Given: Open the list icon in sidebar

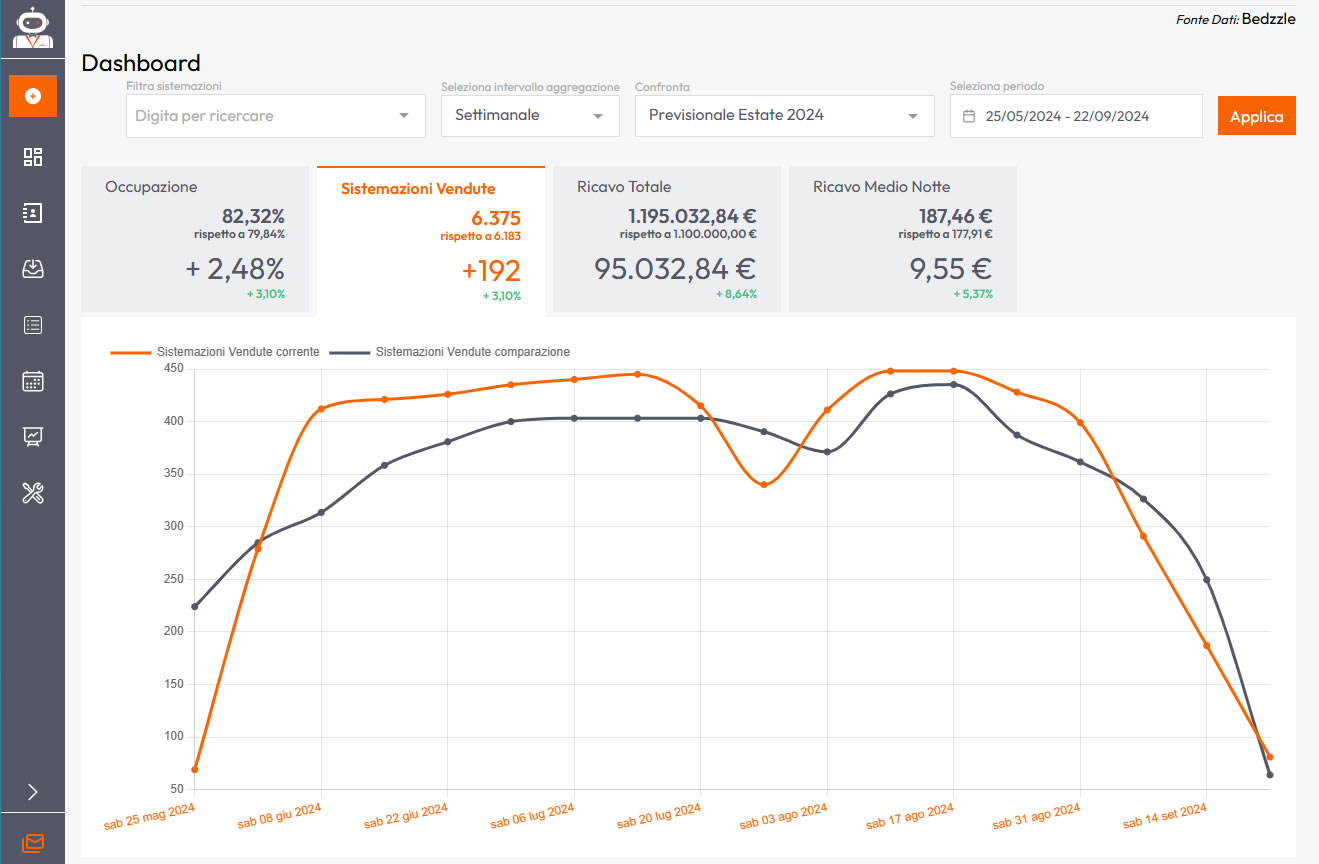Looking at the screenshot, I should pos(33,325).
